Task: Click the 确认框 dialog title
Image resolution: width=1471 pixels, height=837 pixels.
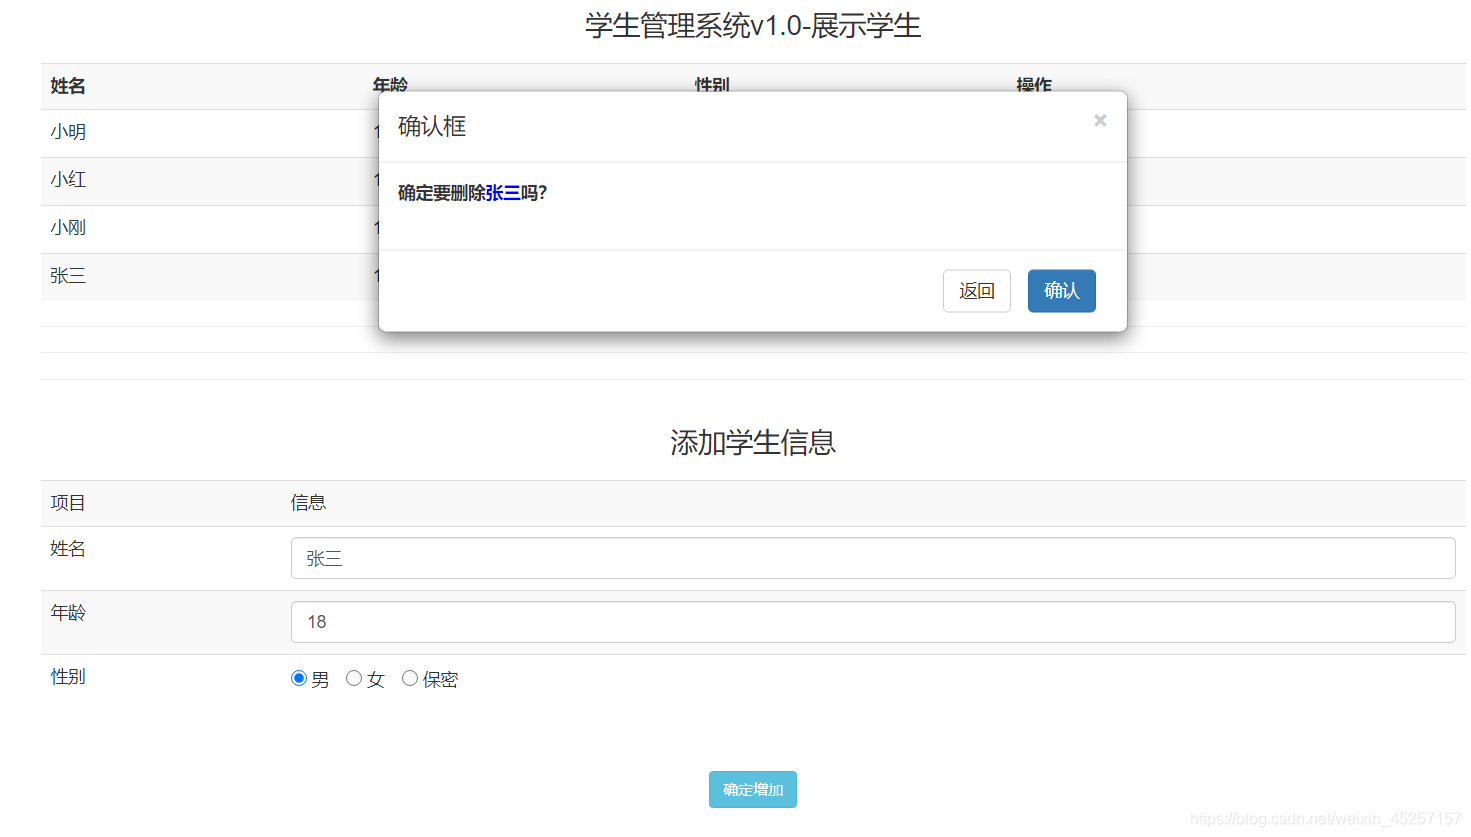Action: 432,126
